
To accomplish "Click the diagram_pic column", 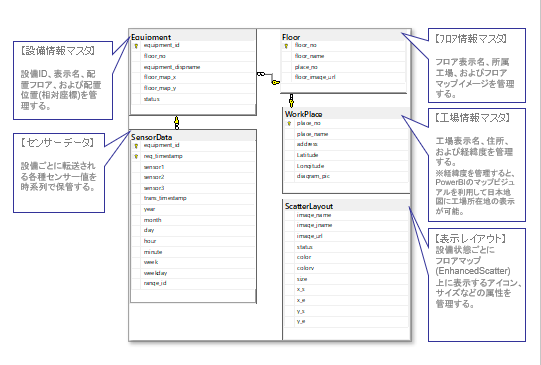I will tap(313, 176).
